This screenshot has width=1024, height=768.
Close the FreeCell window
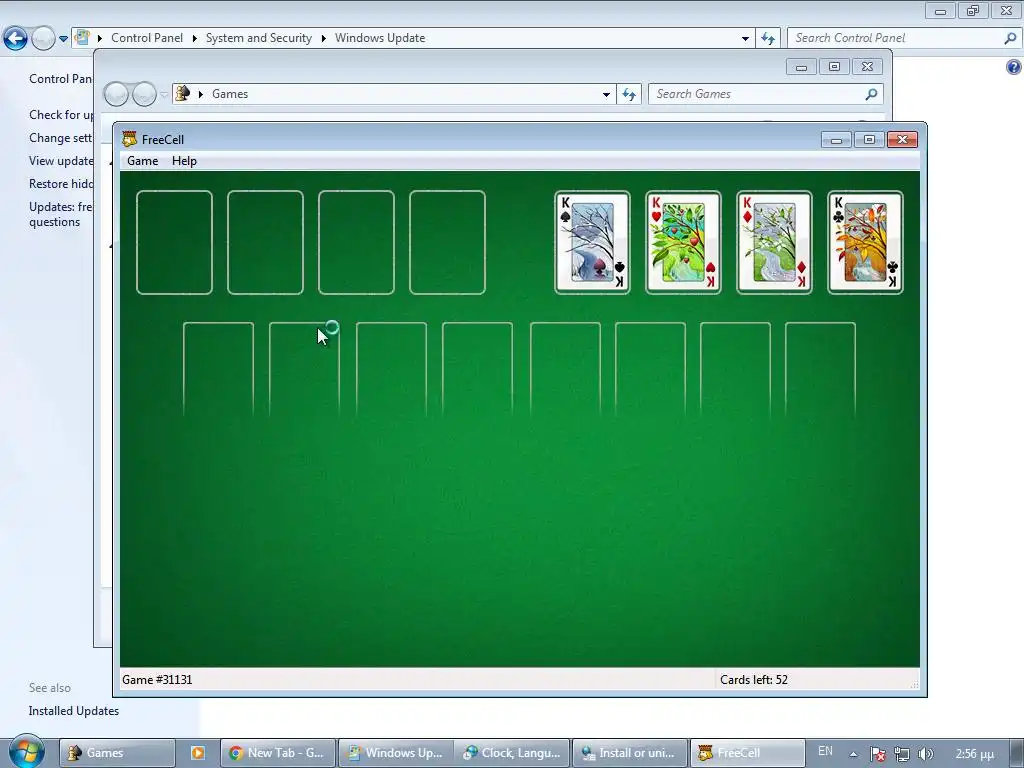point(903,140)
